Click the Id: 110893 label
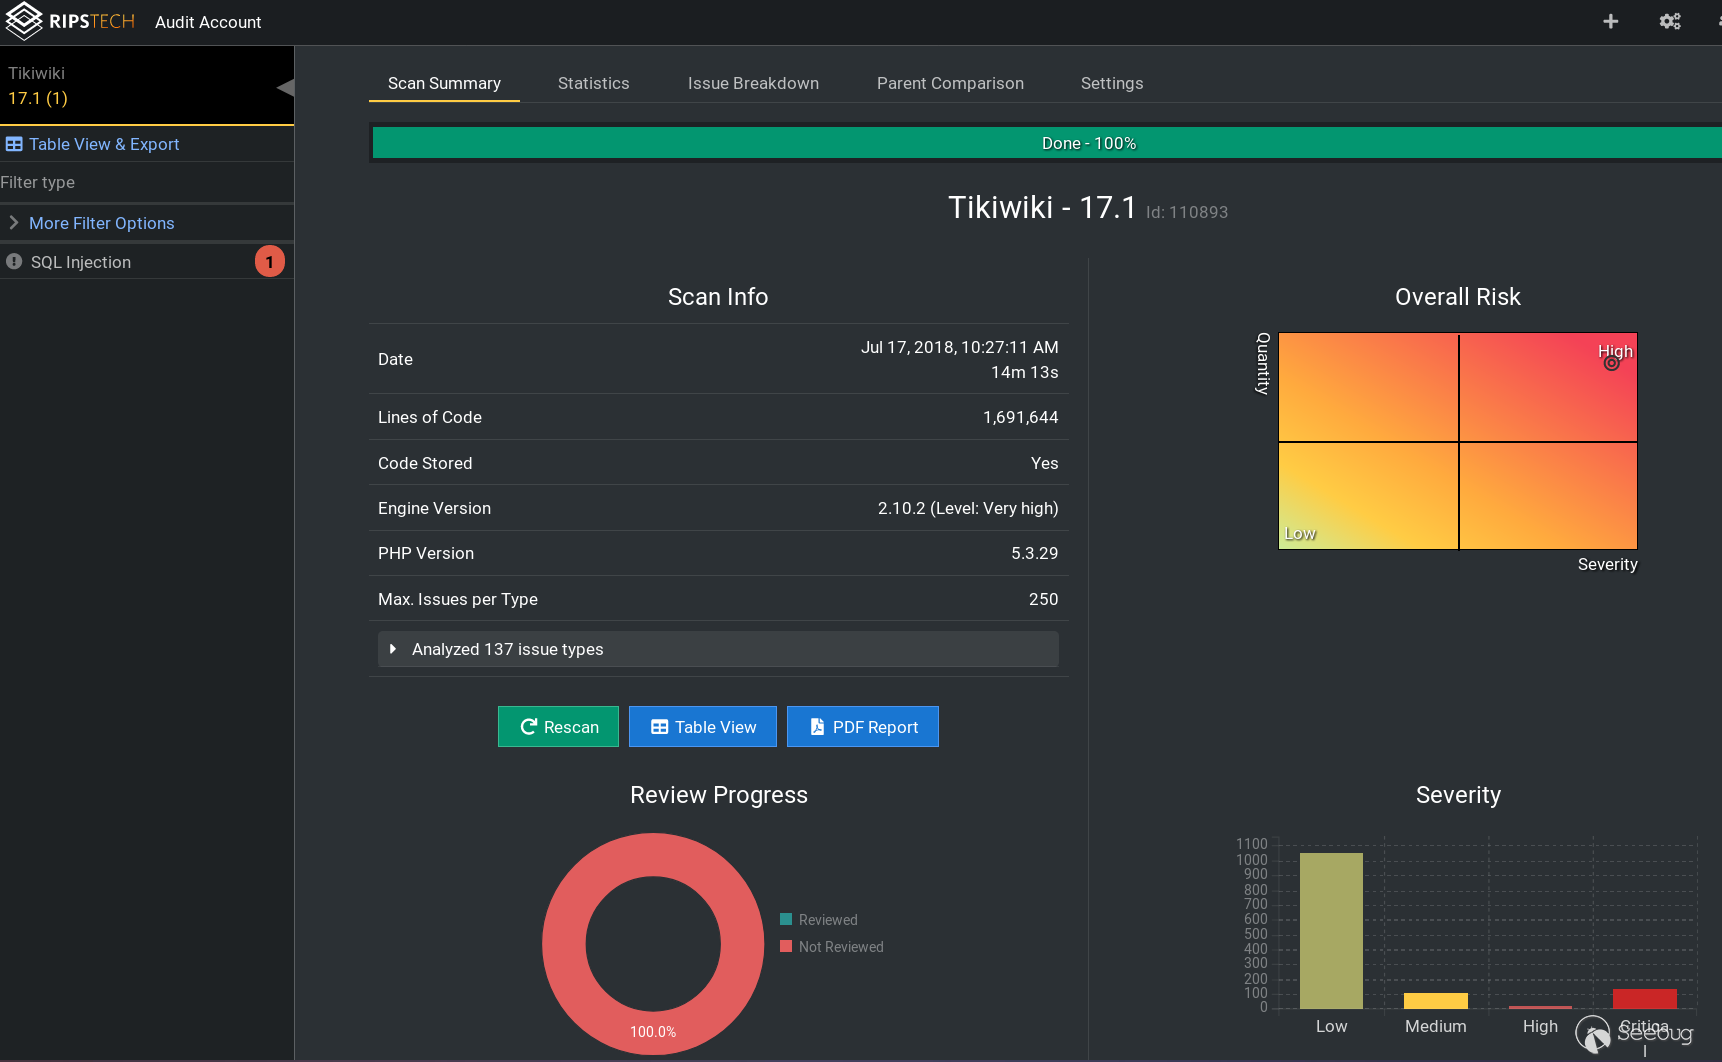The width and height of the screenshot is (1722, 1062). [x=1187, y=212]
